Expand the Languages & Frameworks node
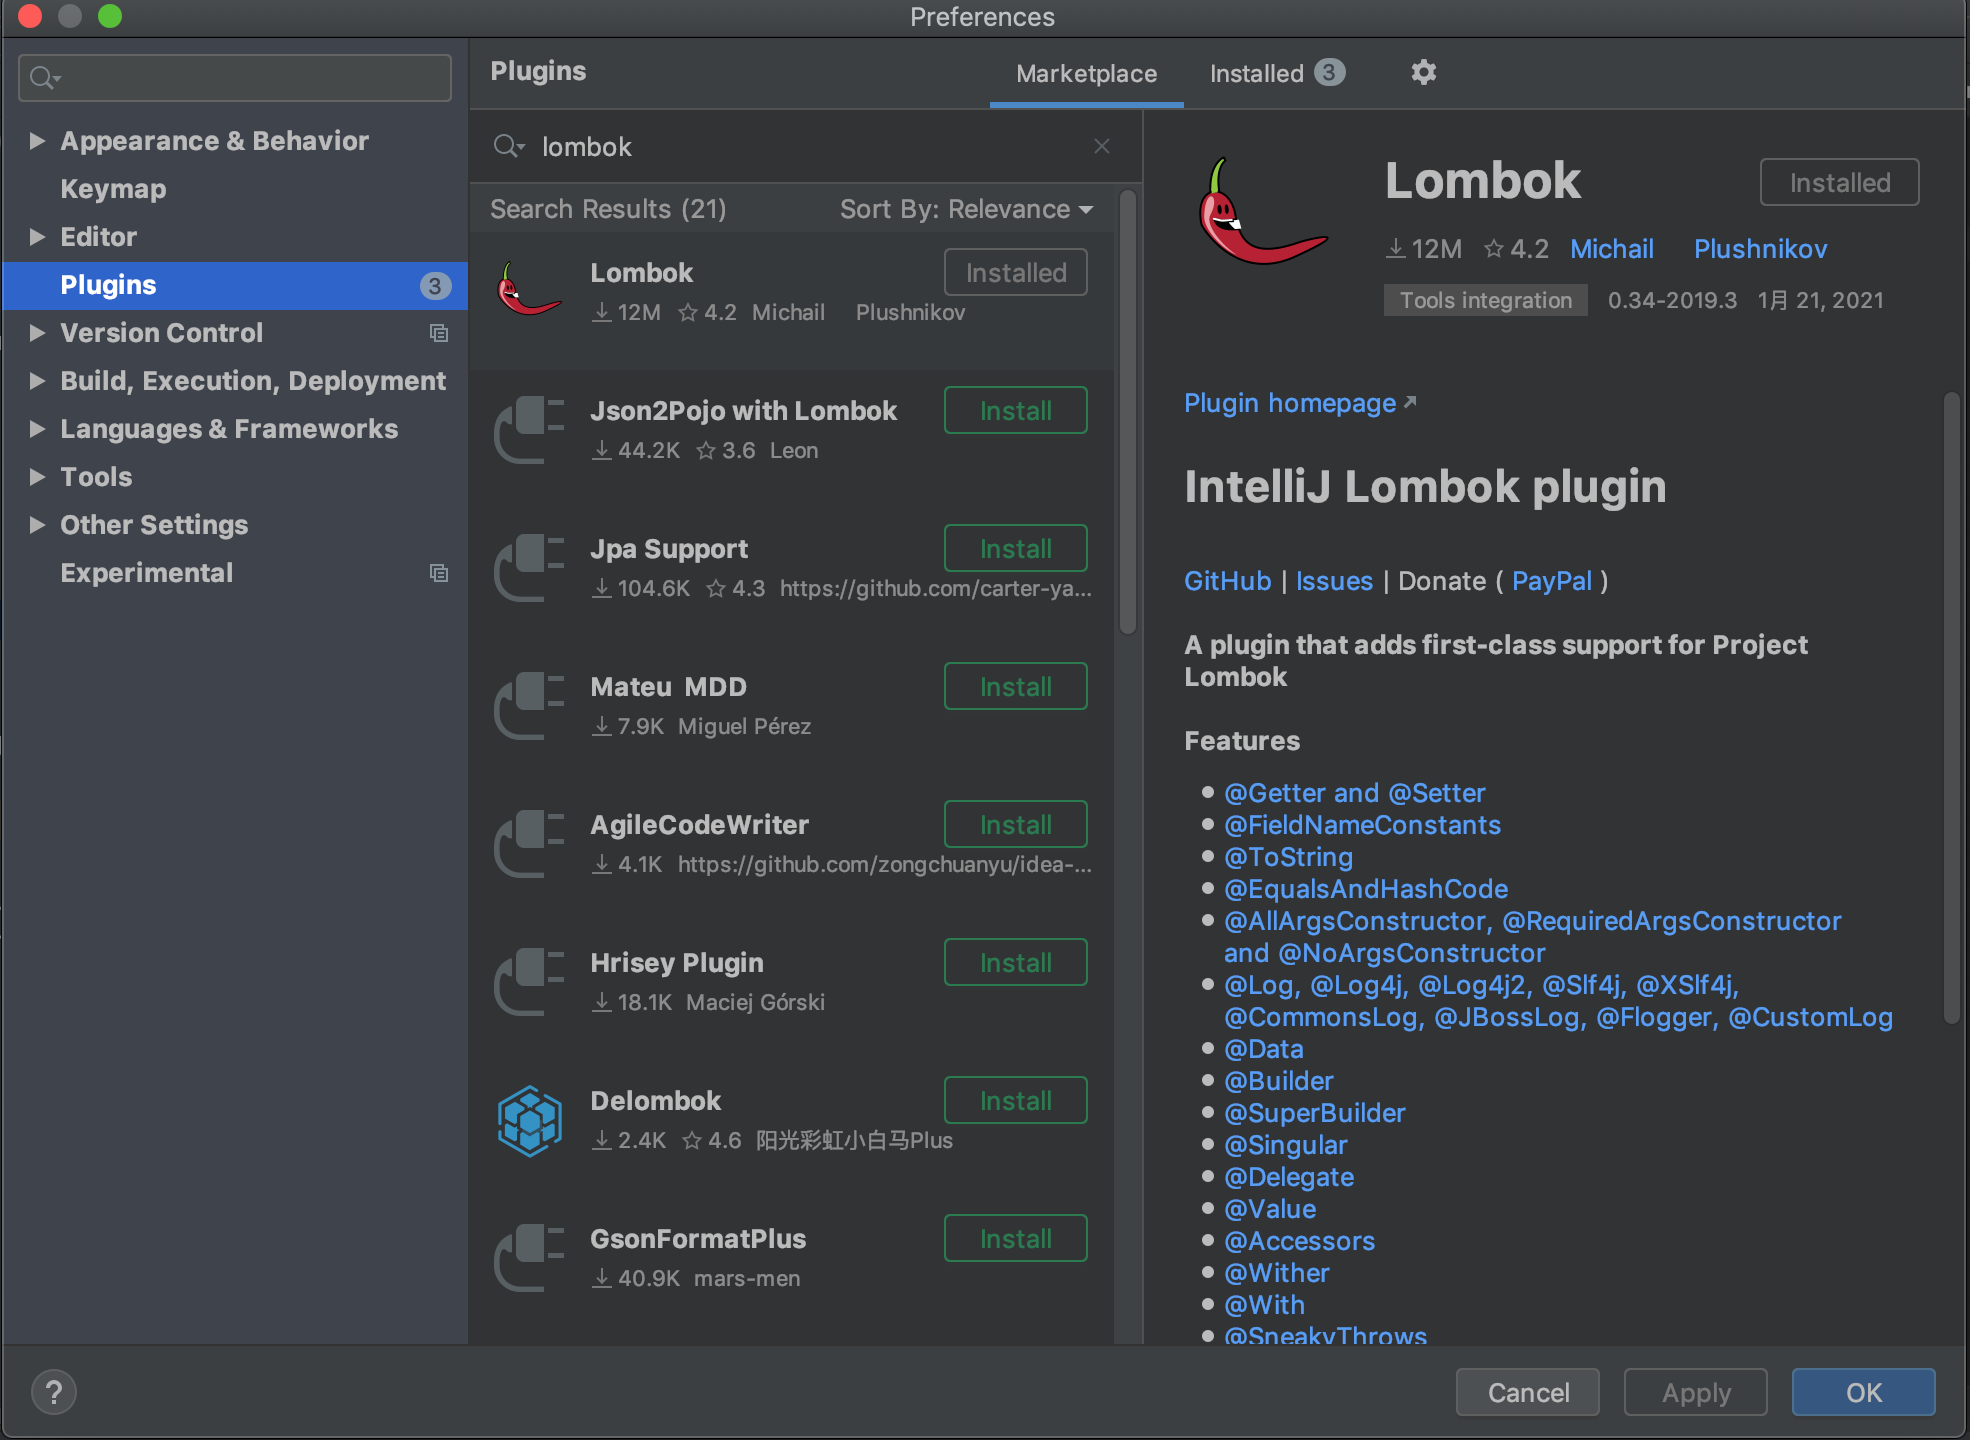The image size is (1970, 1440). 37,429
